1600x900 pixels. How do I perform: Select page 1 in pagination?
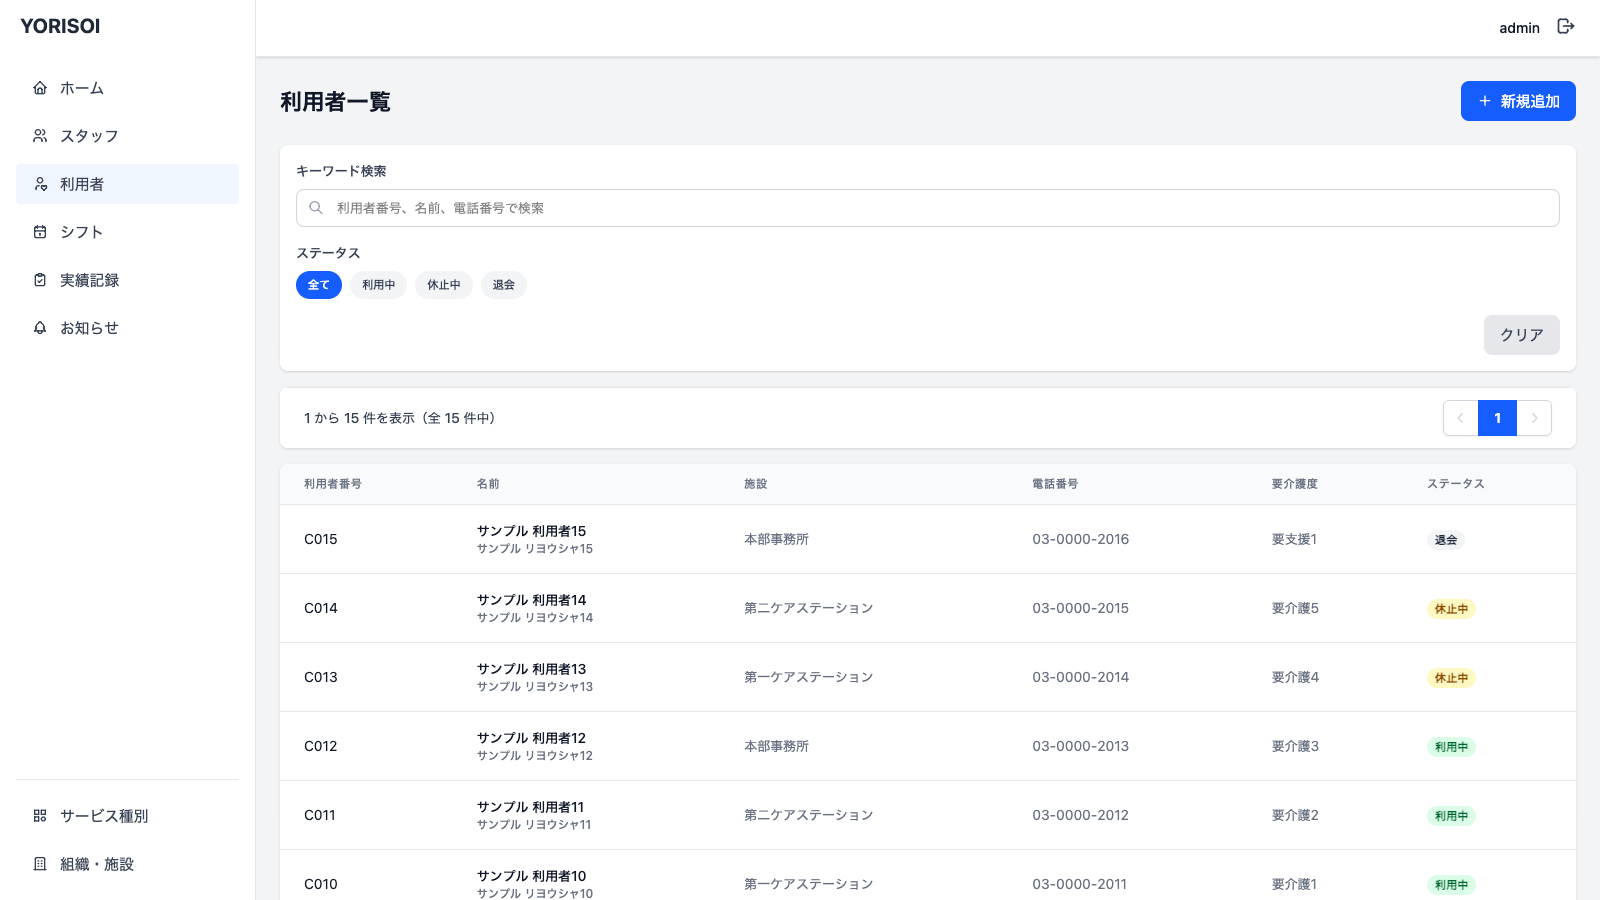coord(1497,418)
